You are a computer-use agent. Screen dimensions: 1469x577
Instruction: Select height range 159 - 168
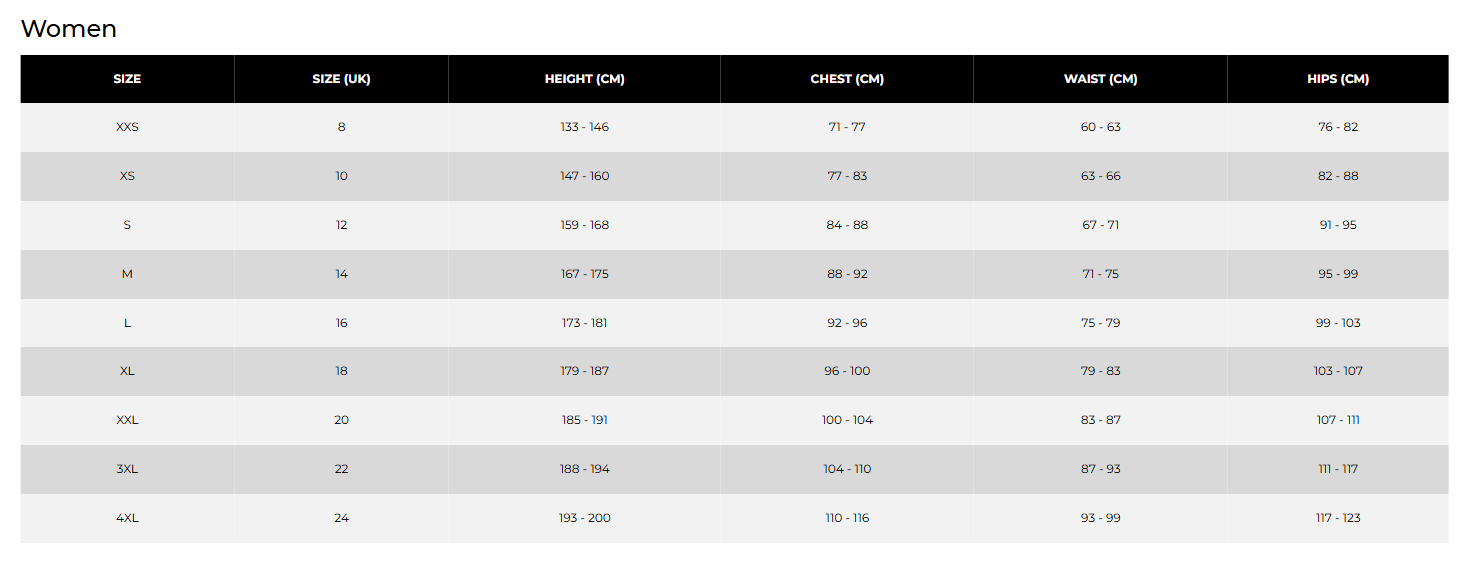[x=584, y=225]
